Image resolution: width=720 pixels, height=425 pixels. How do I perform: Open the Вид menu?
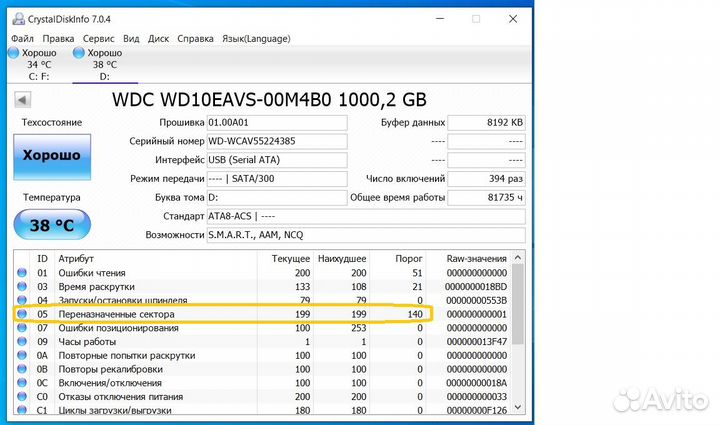pyautogui.click(x=131, y=39)
